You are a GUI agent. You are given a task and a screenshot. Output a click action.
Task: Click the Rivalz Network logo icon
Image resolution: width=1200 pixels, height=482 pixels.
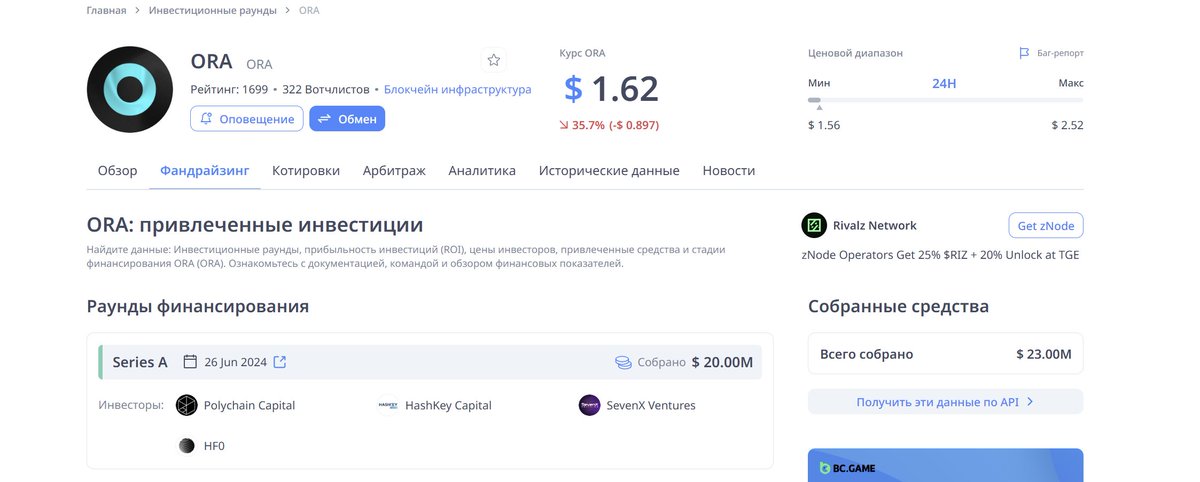(x=814, y=225)
